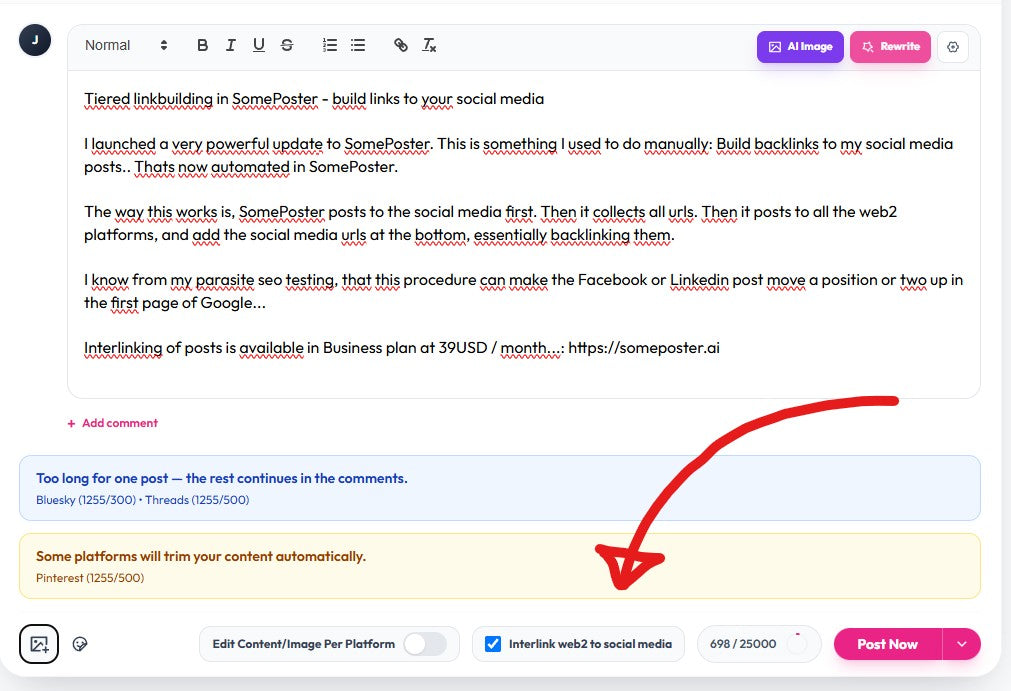This screenshot has width=1011, height=691.
Task: Open editor settings gear icon
Action: (953, 47)
